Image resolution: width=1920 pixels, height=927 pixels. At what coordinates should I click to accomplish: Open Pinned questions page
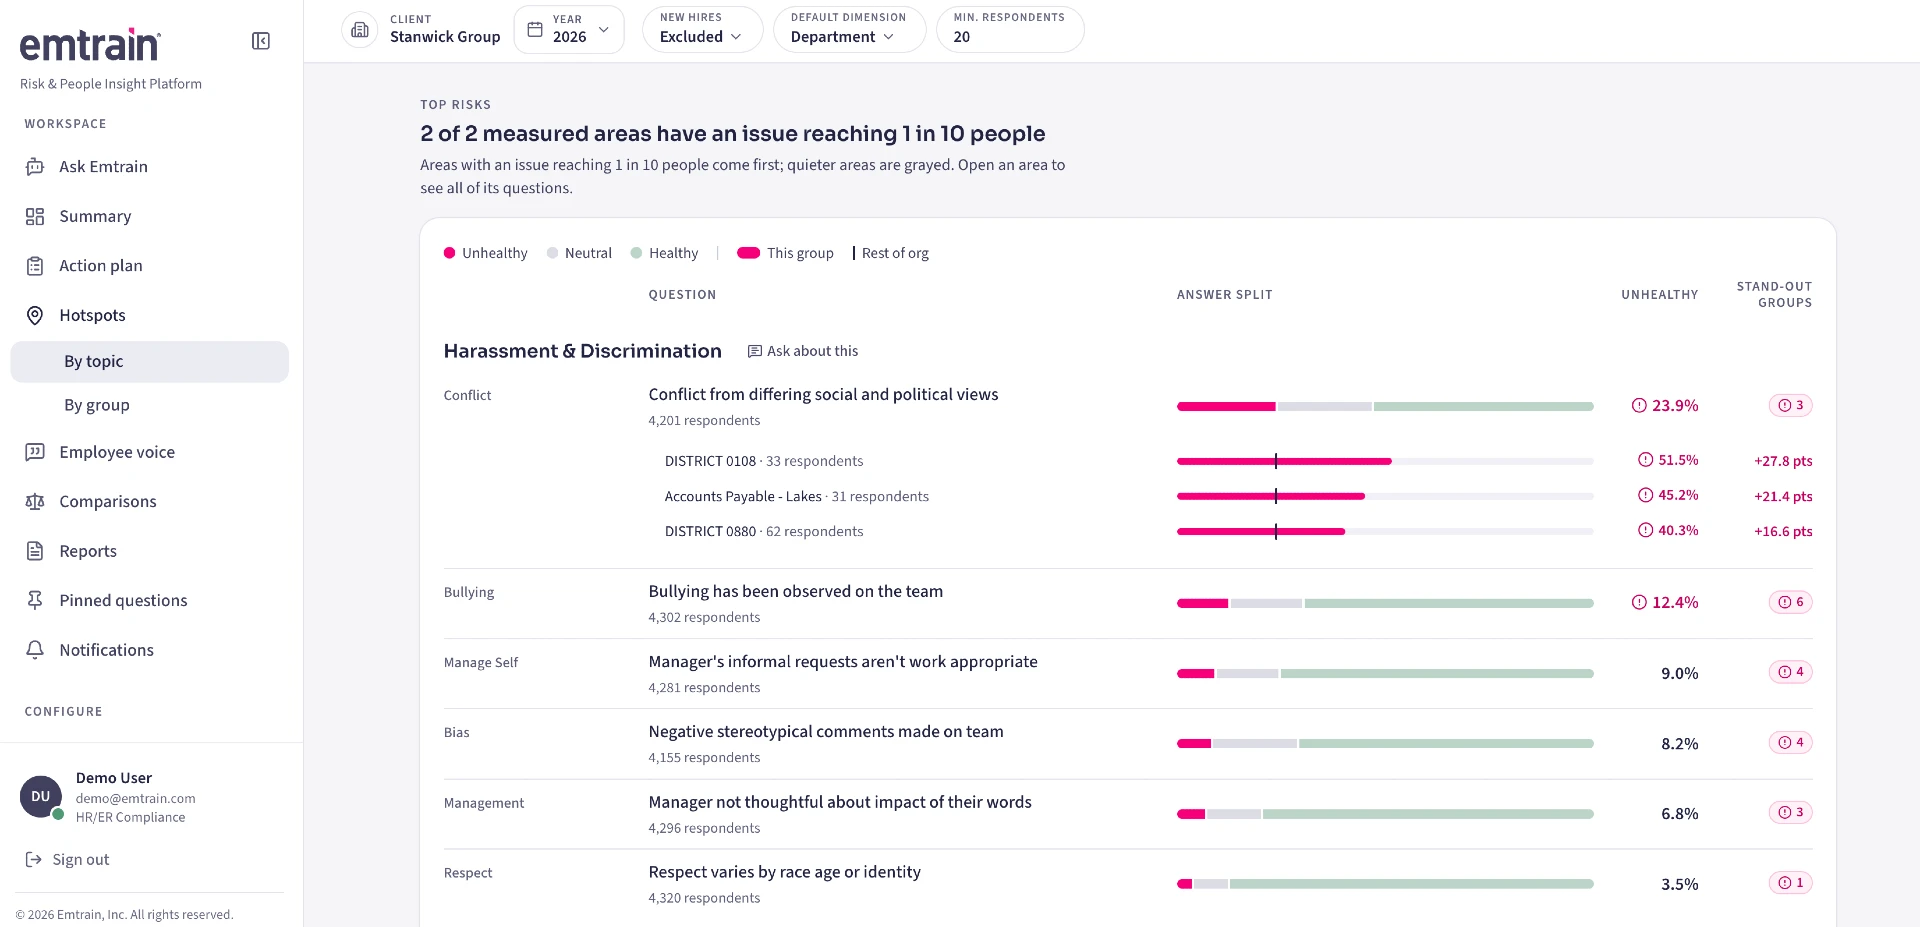[150, 600]
